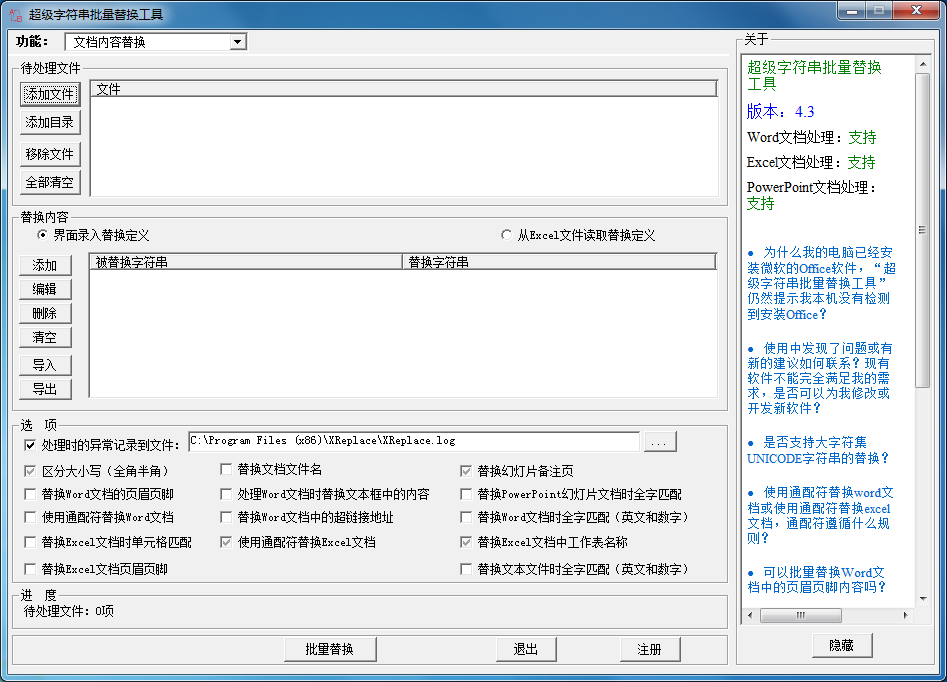The image size is (947, 682).
Task: Click the app icon in the title bar
Action: click(15, 14)
